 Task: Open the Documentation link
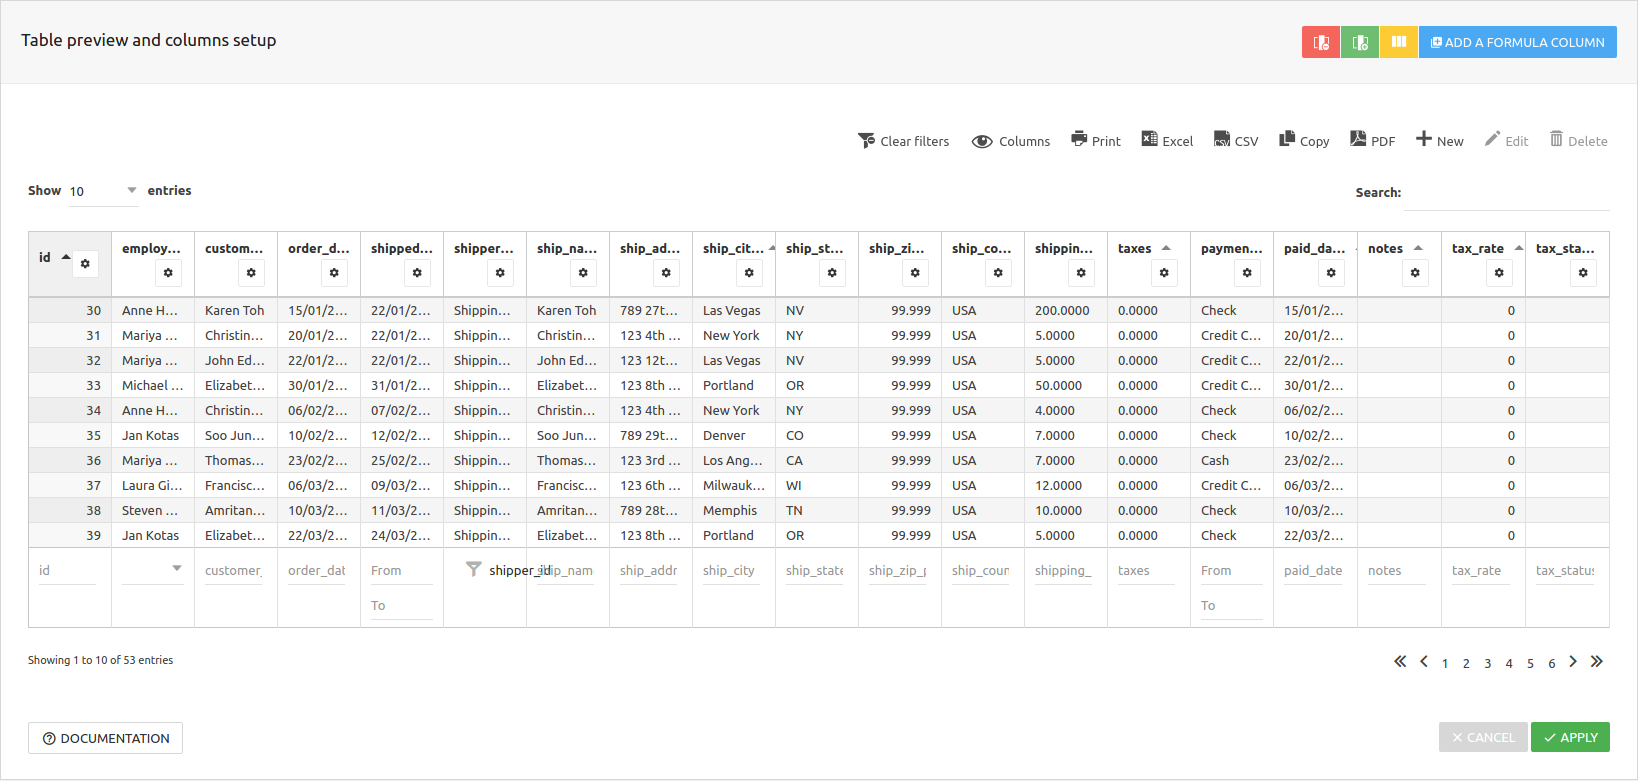pos(105,738)
